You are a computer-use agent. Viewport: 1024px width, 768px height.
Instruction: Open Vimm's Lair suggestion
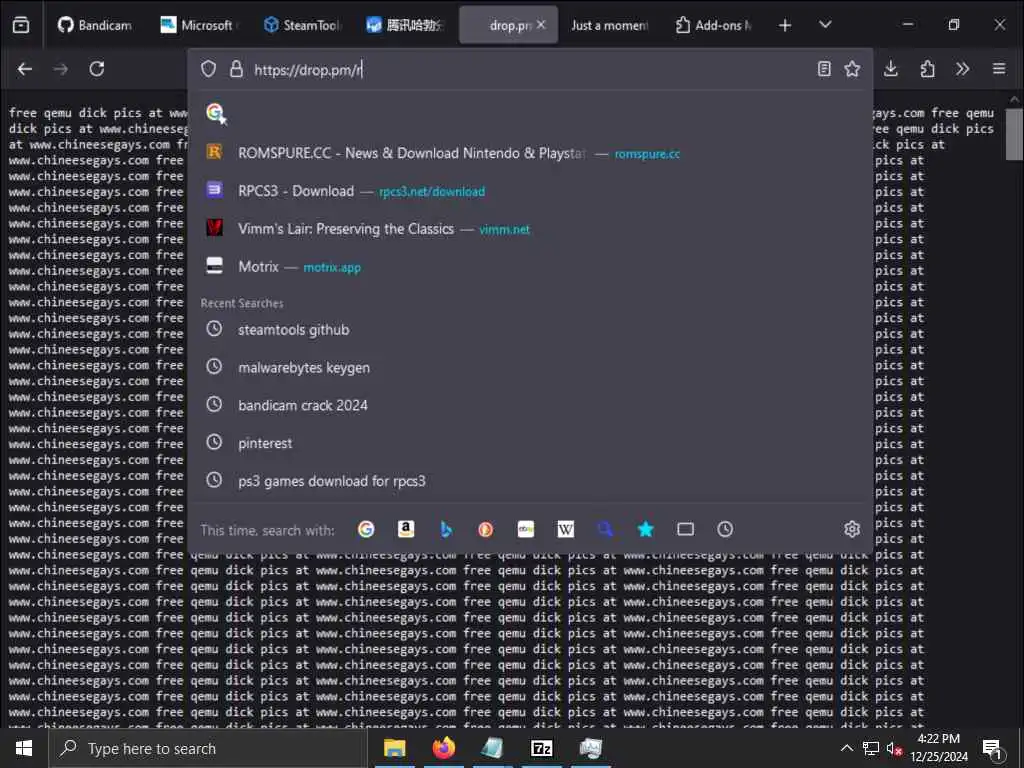530,229
